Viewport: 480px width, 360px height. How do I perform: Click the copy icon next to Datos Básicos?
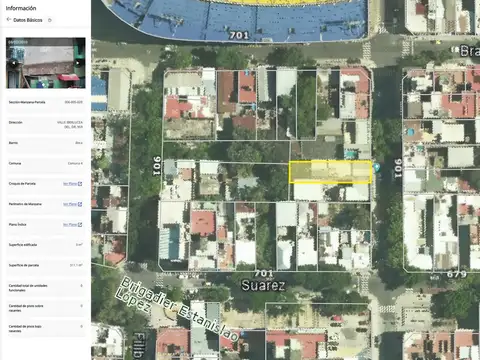(50, 20)
